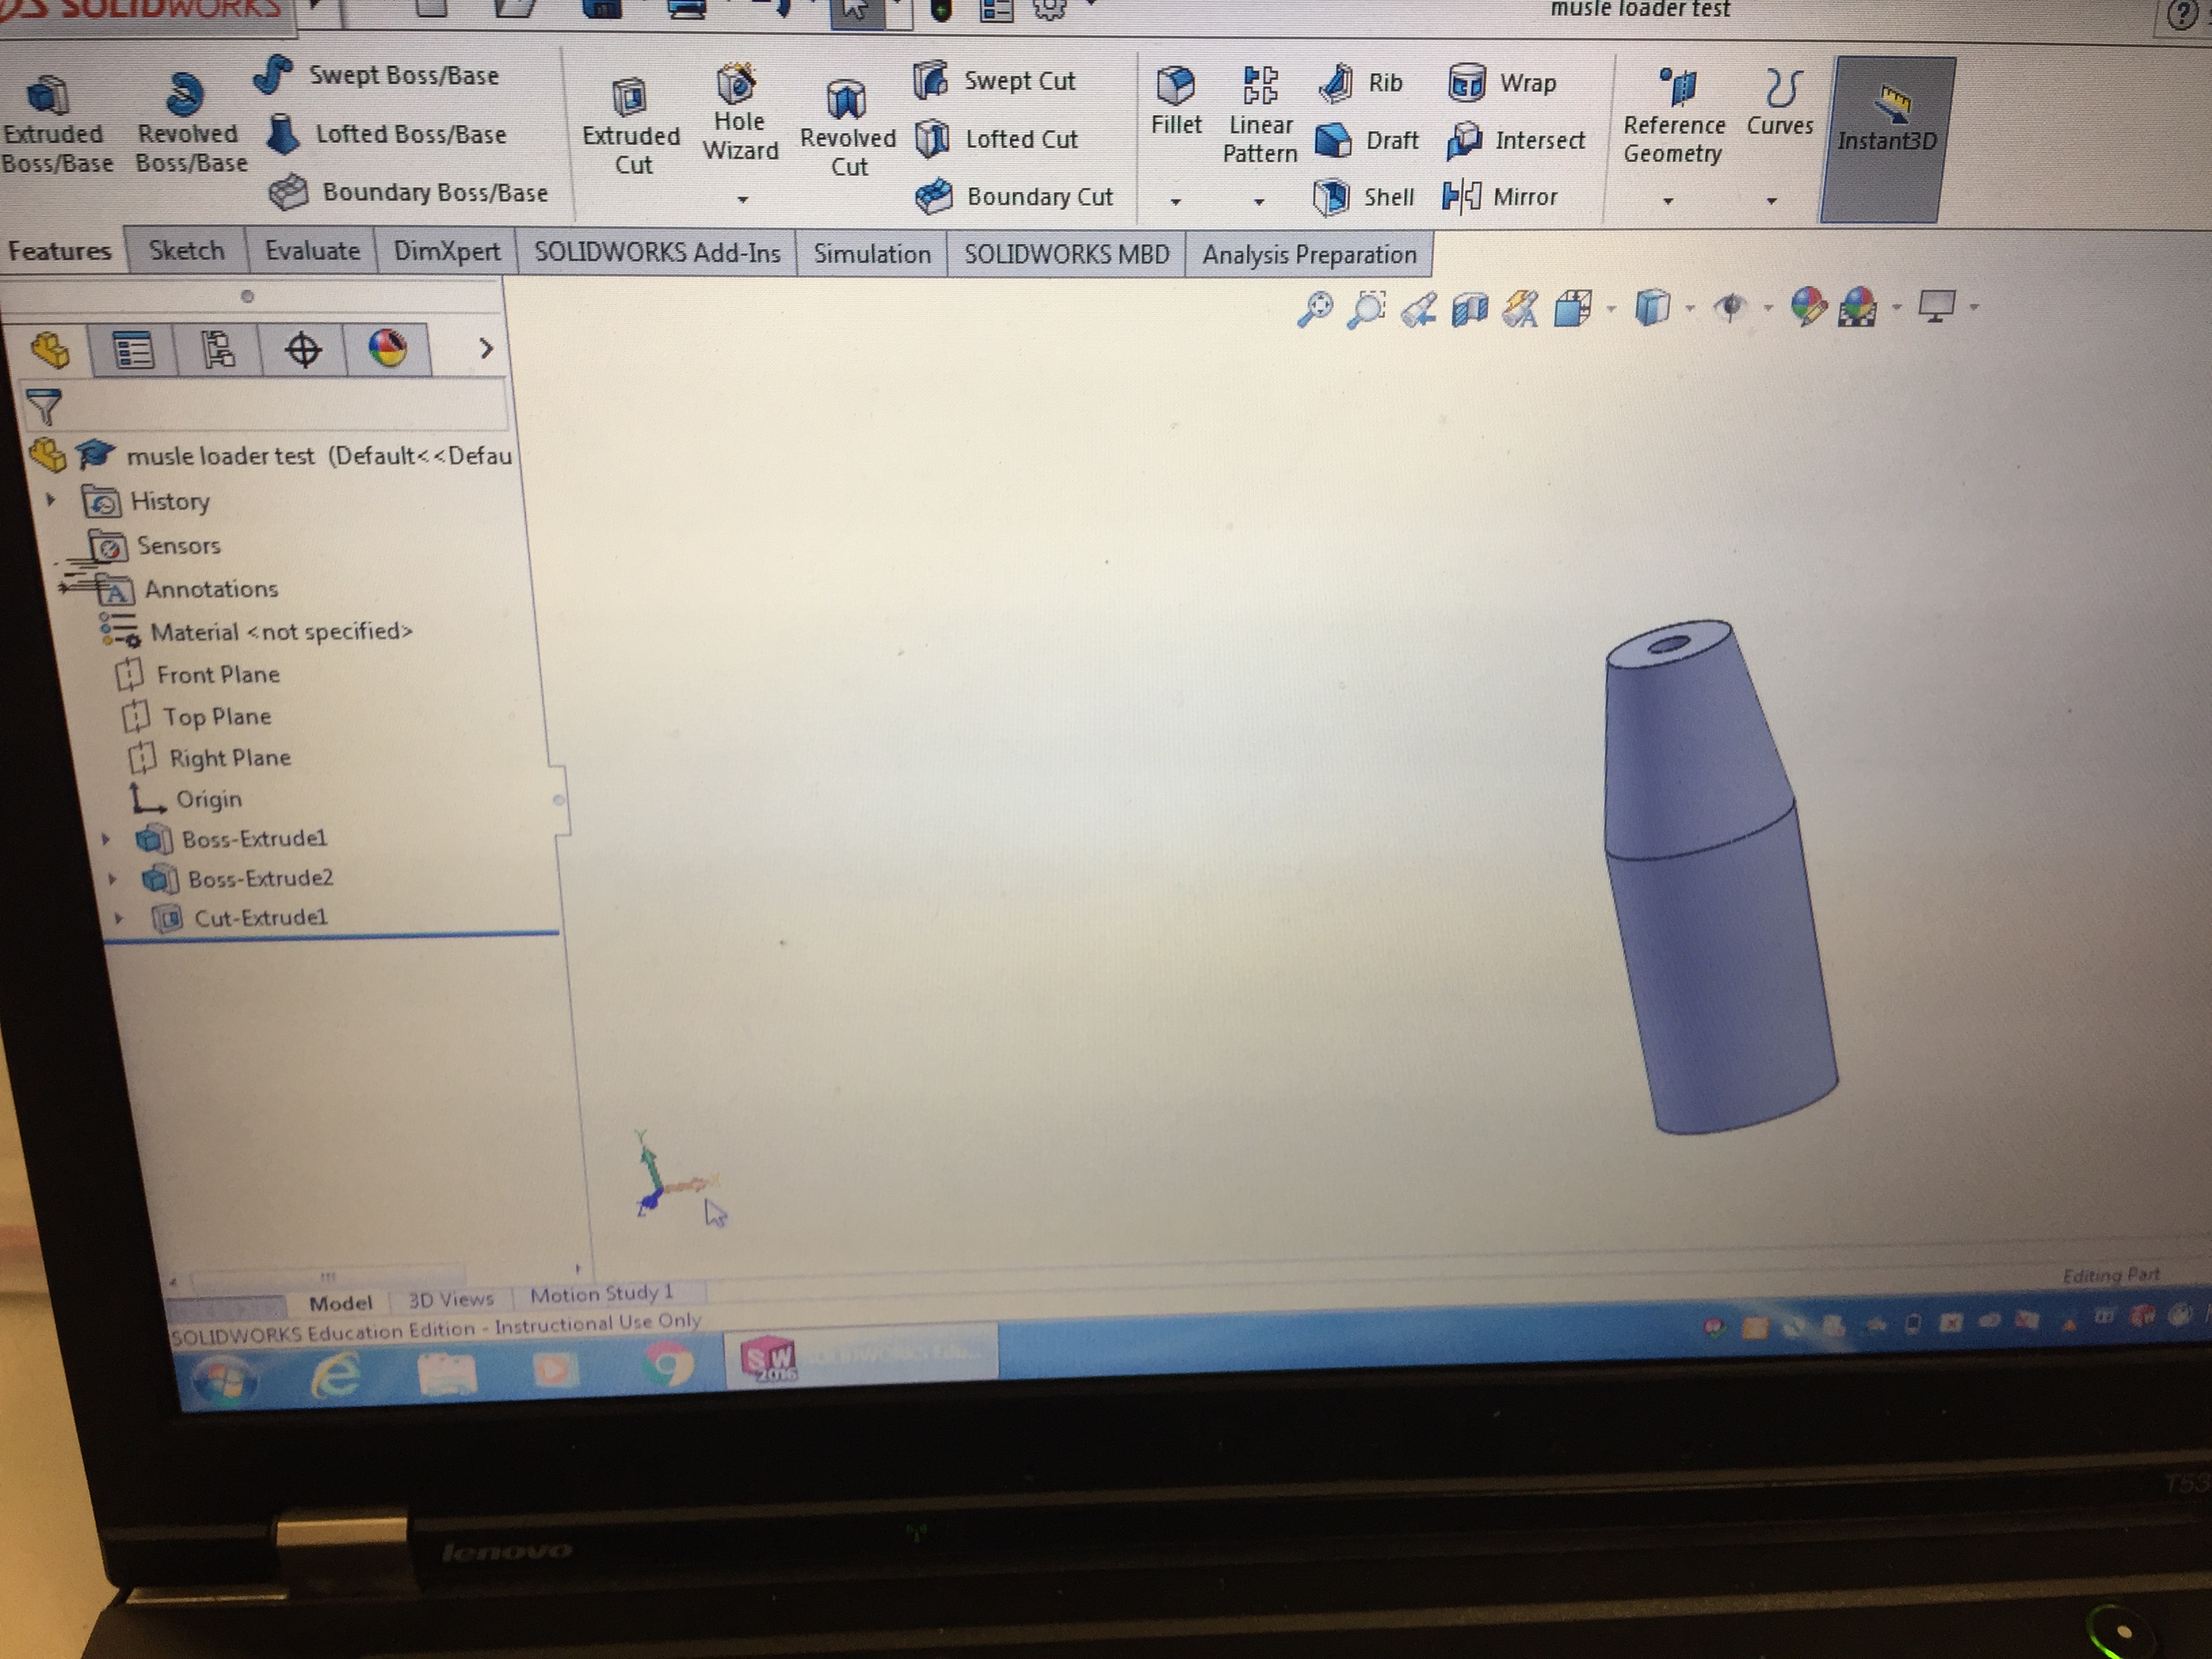Screen dimensions: 2212x1659
Task: Click the Shell feature icon
Action: click(1331, 197)
